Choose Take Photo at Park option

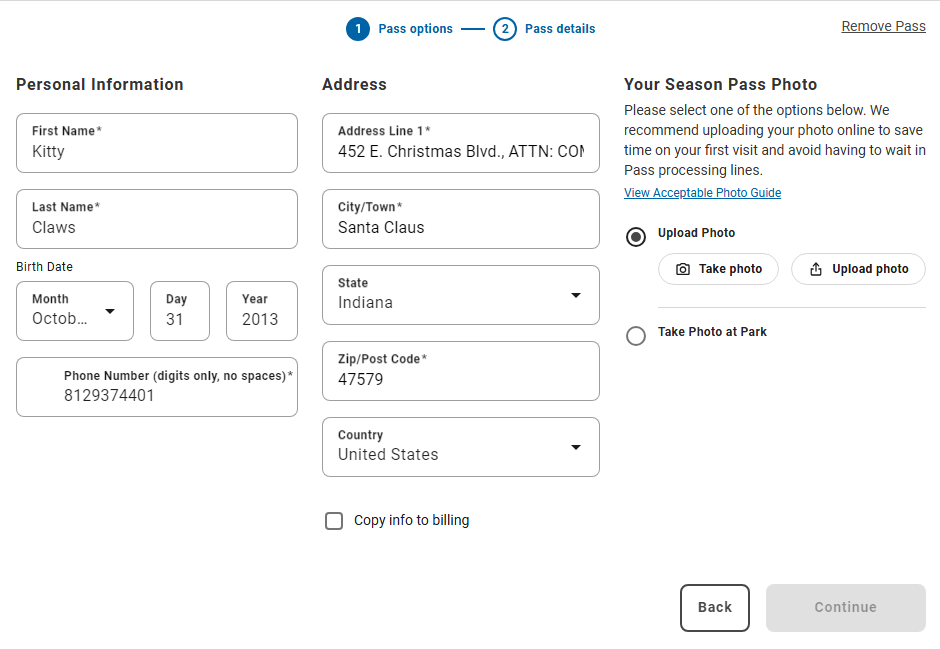pos(636,336)
